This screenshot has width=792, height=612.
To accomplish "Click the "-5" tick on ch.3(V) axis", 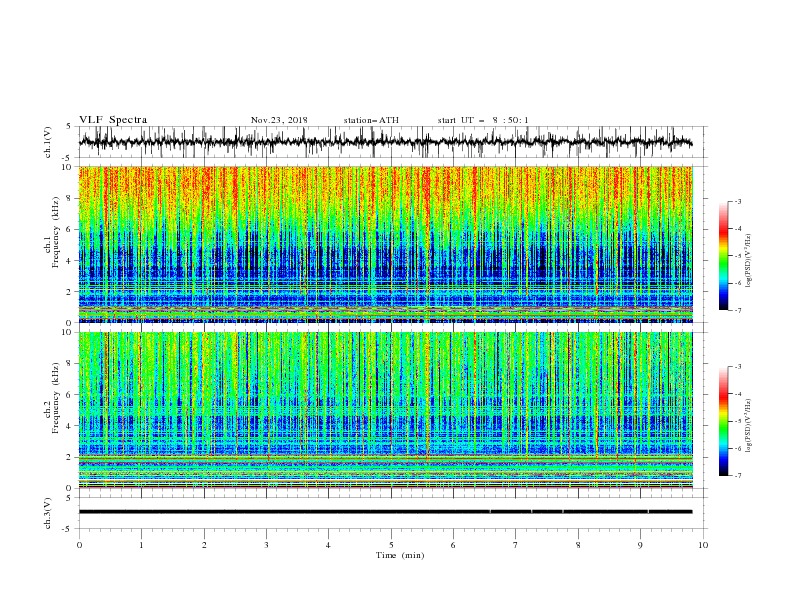I will point(68,529).
